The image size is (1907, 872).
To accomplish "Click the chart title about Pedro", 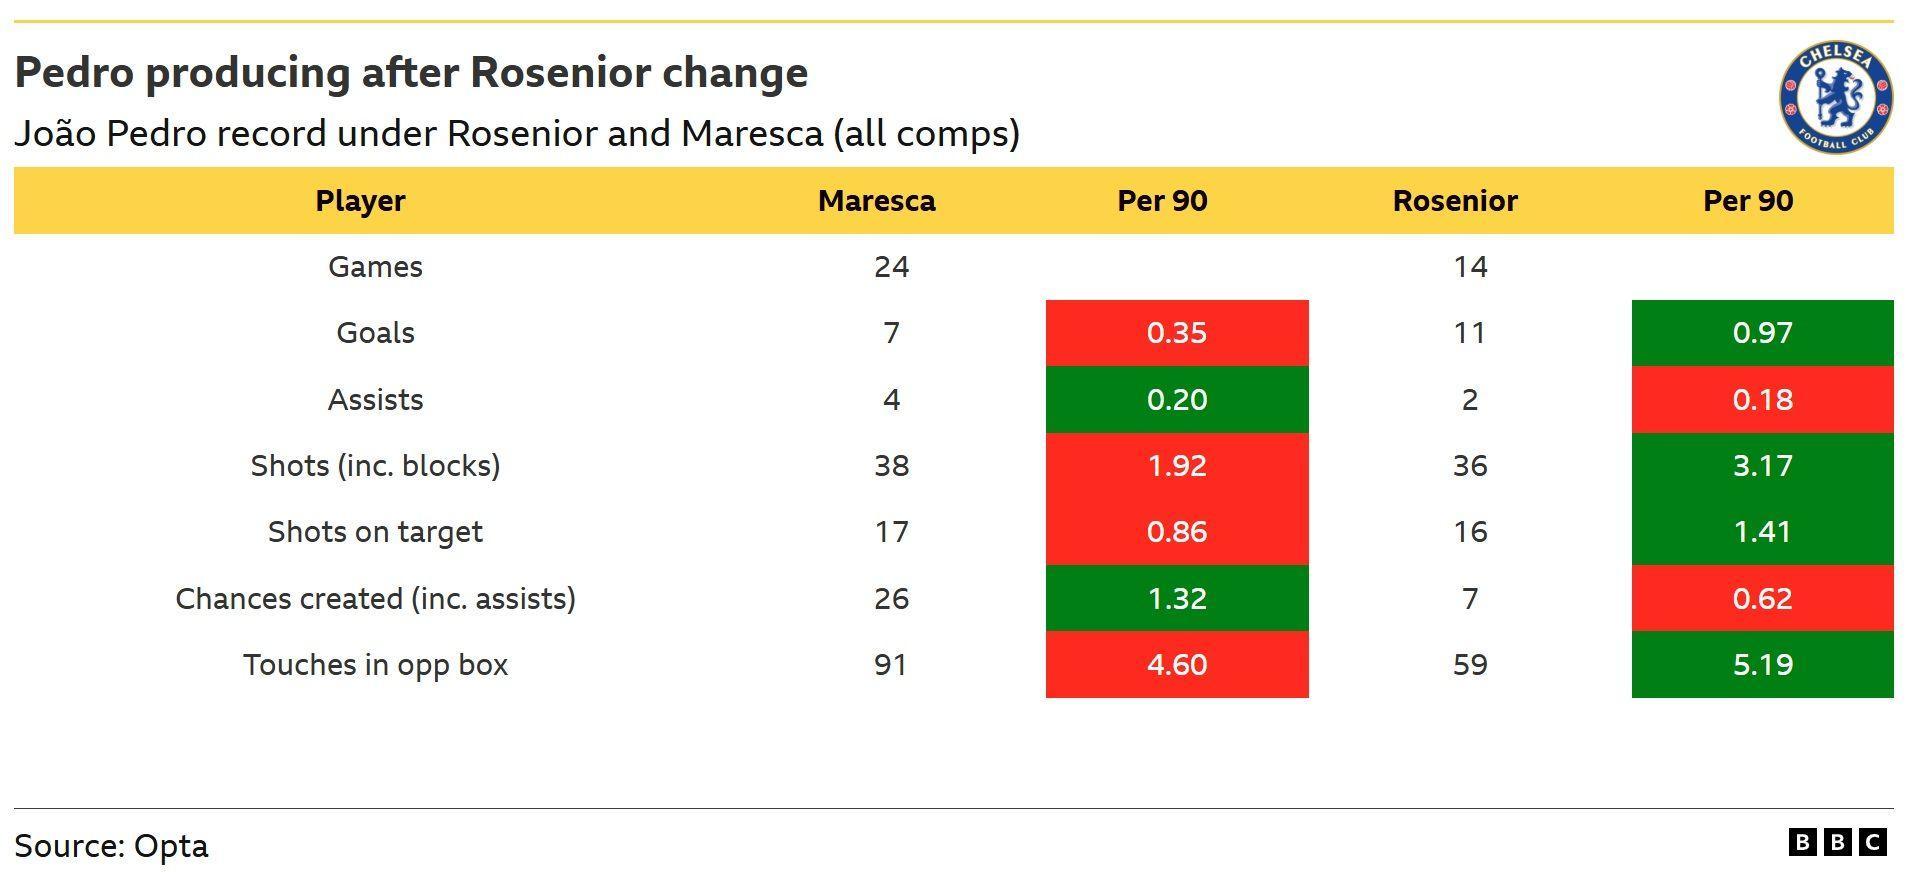I will click(x=411, y=73).
